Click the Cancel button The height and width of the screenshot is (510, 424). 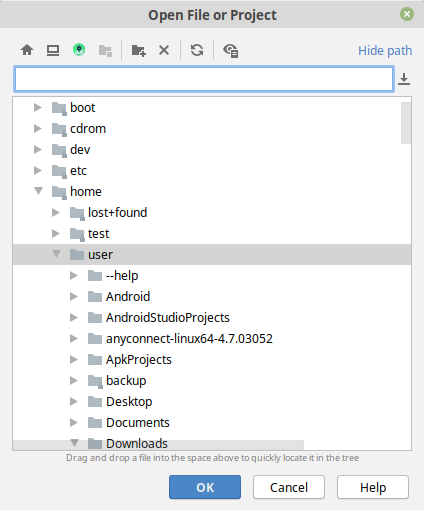click(289, 487)
